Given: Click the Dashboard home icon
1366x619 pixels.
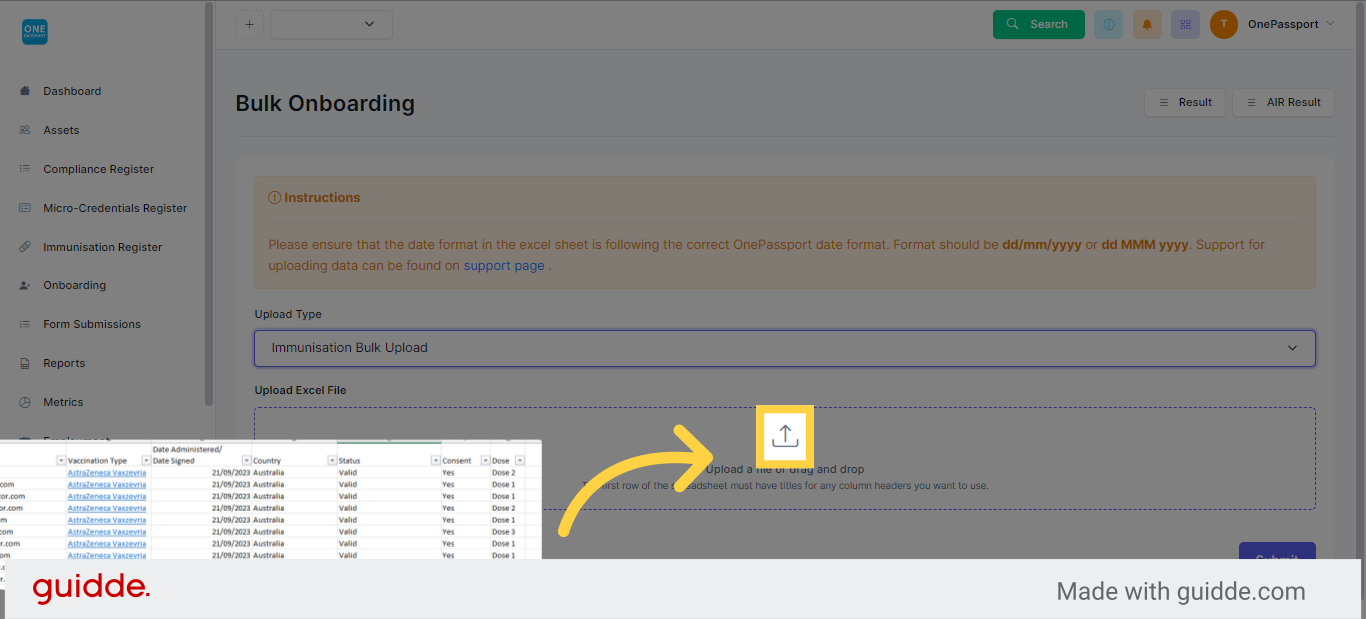Looking at the screenshot, I should pyautogui.click(x=25, y=91).
